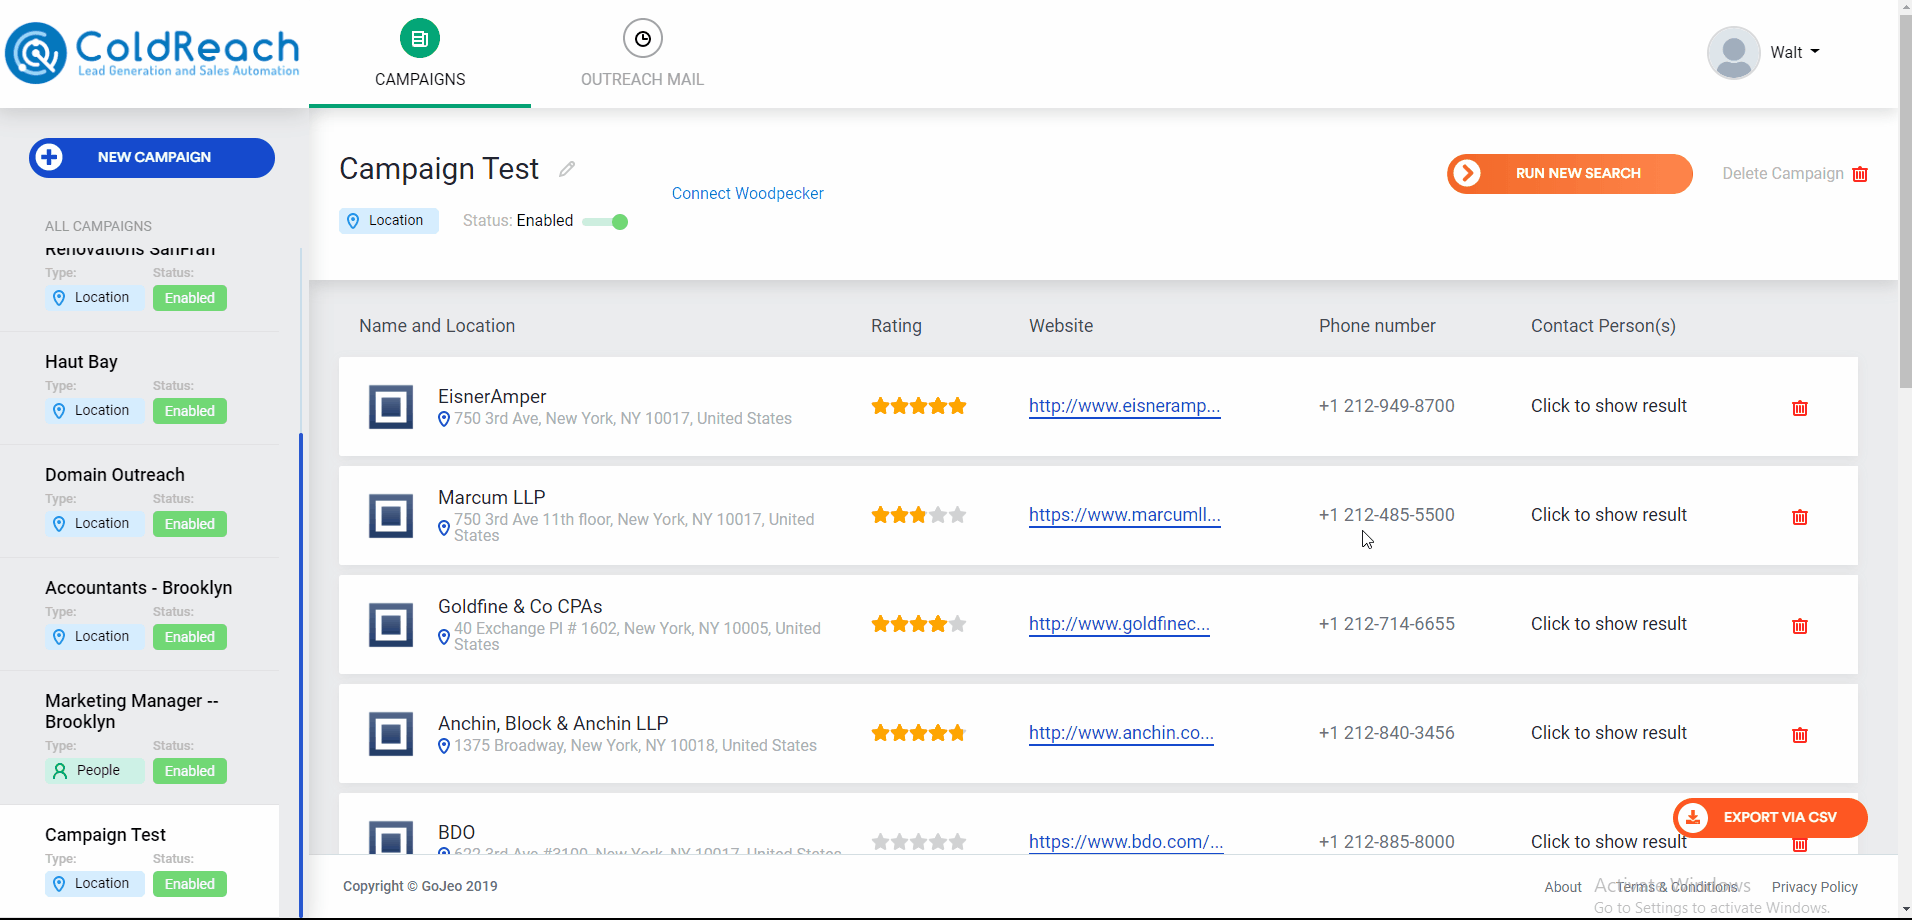Screen dimensions: 1912x920
Task: Open the Marcum LLP website link
Action: point(1124,515)
